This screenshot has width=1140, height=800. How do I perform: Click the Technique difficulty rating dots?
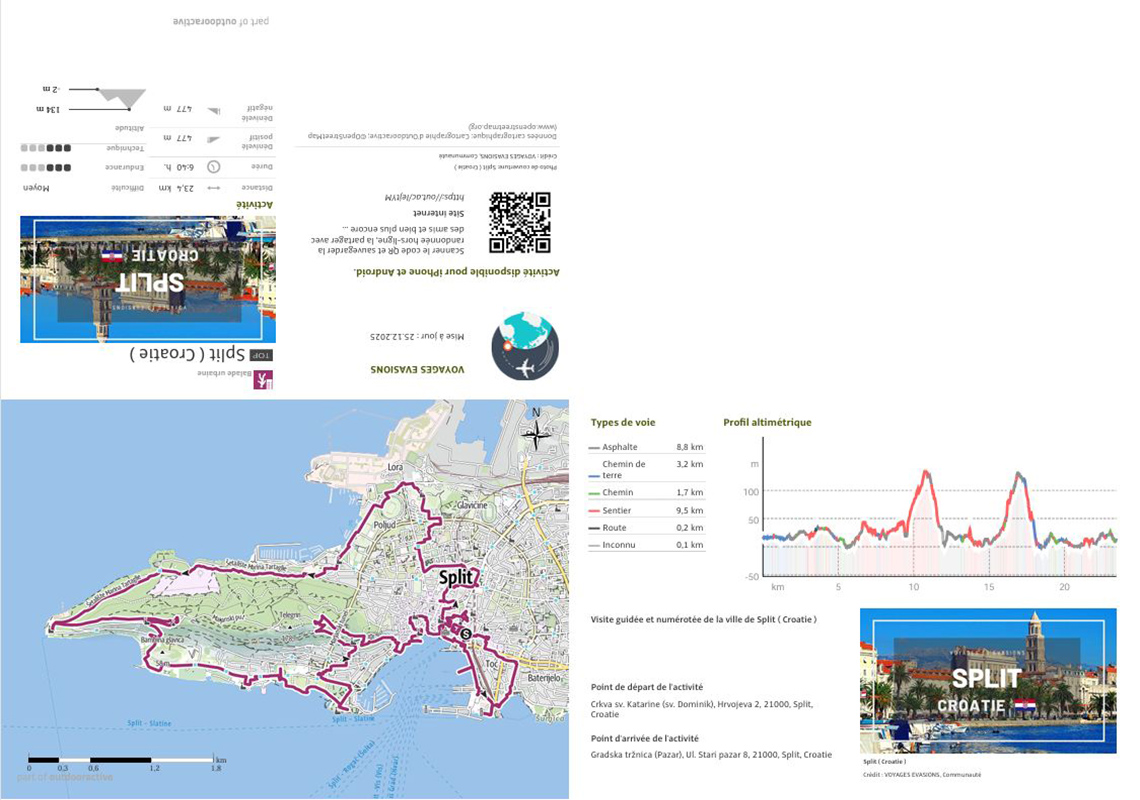(x=46, y=146)
